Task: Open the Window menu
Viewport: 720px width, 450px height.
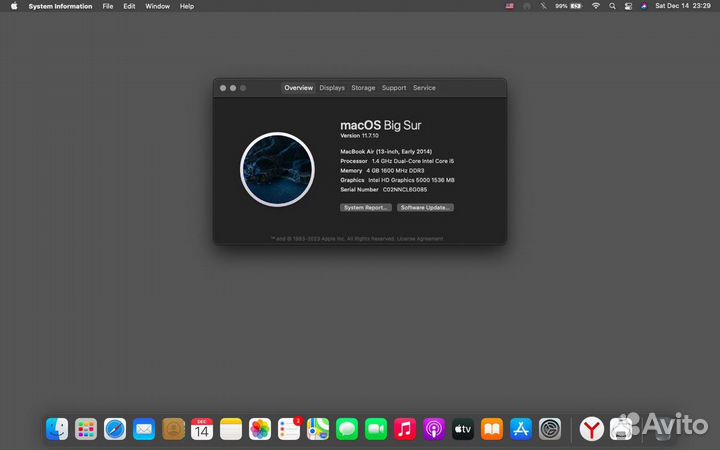Action: click(x=158, y=6)
